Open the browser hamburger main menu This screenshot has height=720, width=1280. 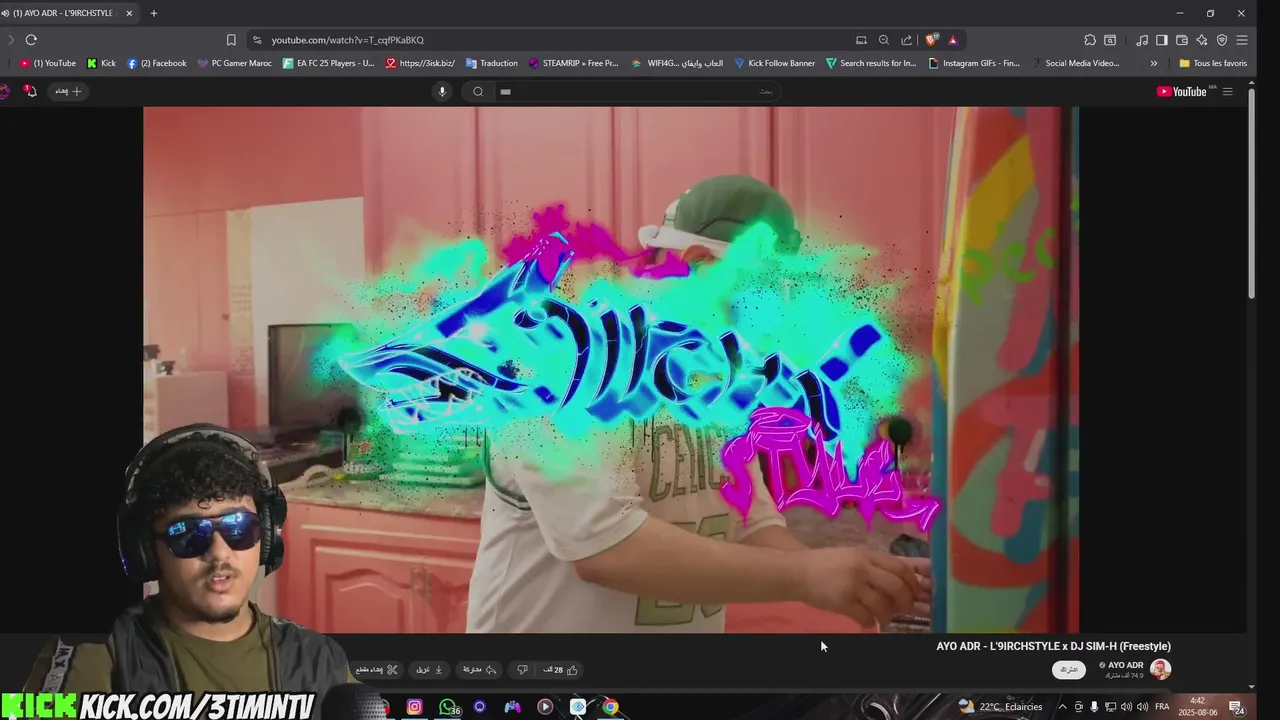pyautogui.click(x=1242, y=40)
